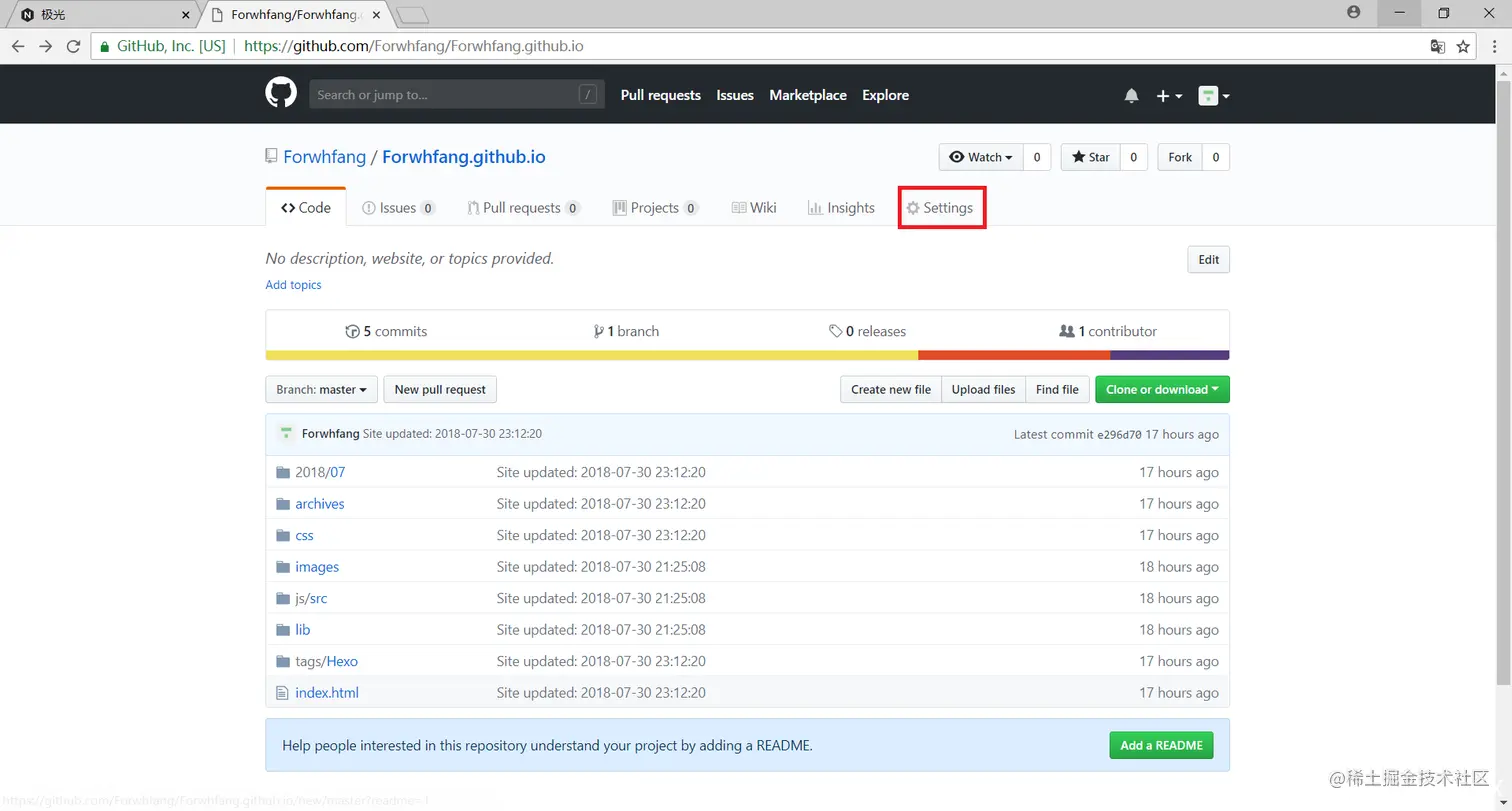Click the 2018/07 folder icon
The width and height of the screenshot is (1512, 811).
(283, 472)
